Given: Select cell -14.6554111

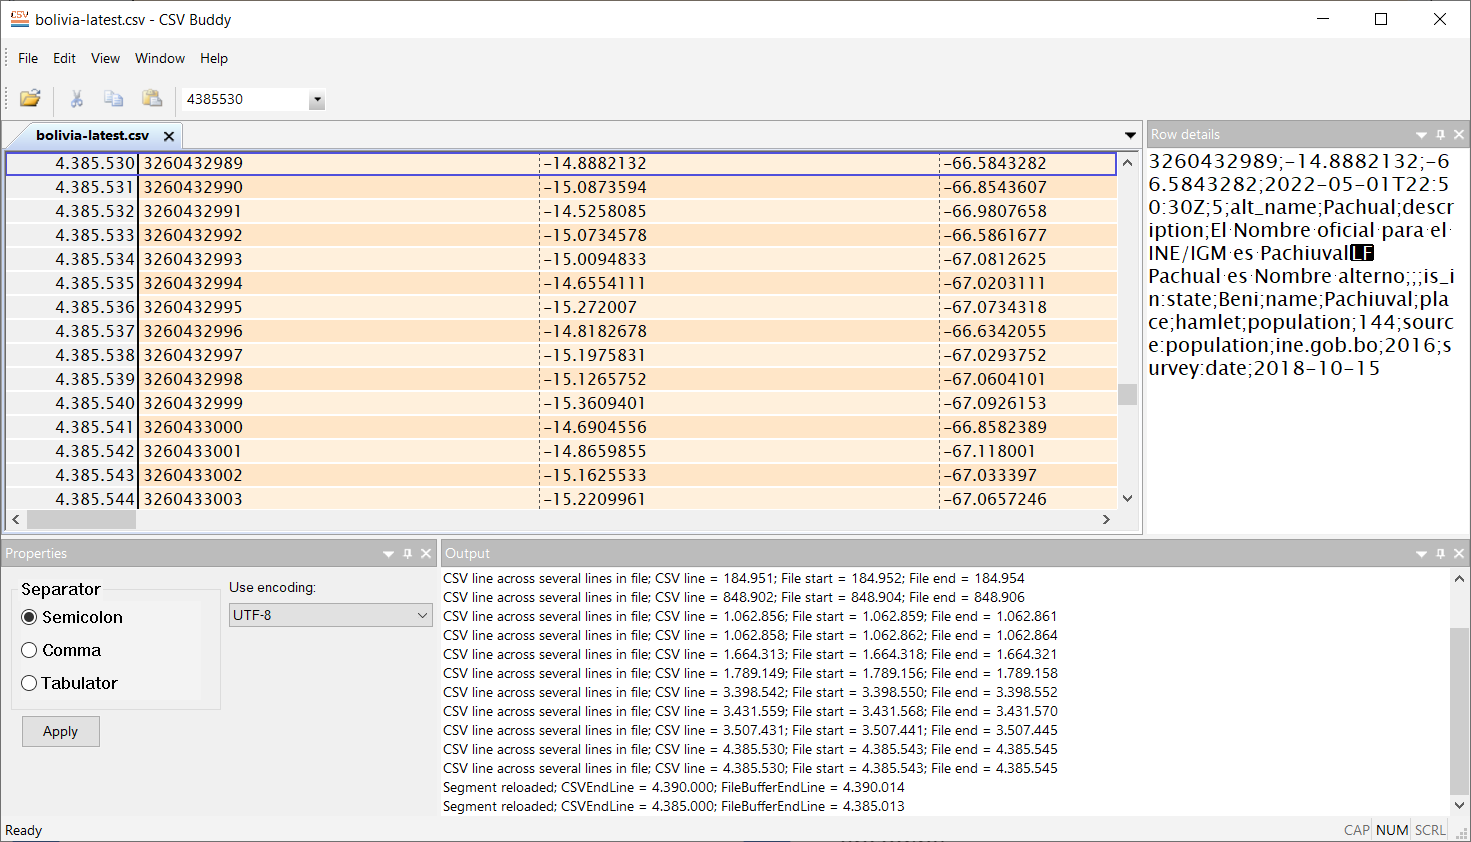Looking at the screenshot, I should tap(739, 283).
